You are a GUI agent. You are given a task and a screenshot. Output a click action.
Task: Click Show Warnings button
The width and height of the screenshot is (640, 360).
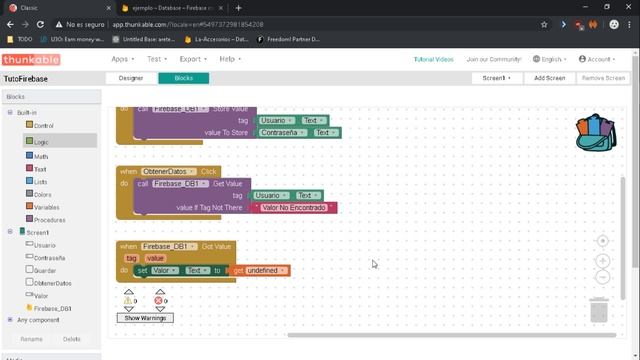click(145, 318)
